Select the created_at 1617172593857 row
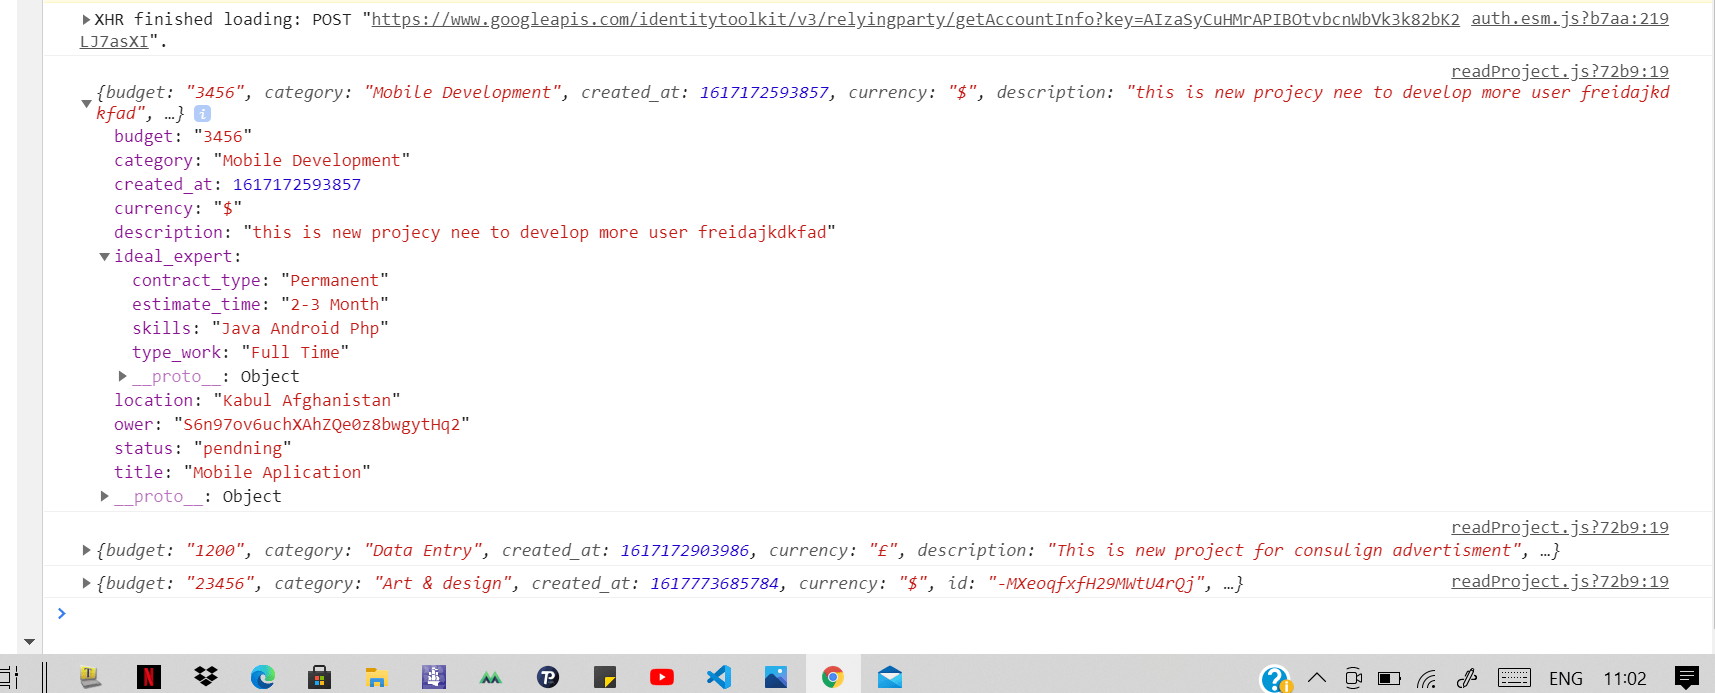This screenshot has width=1715, height=693. pyautogui.click(x=237, y=184)
